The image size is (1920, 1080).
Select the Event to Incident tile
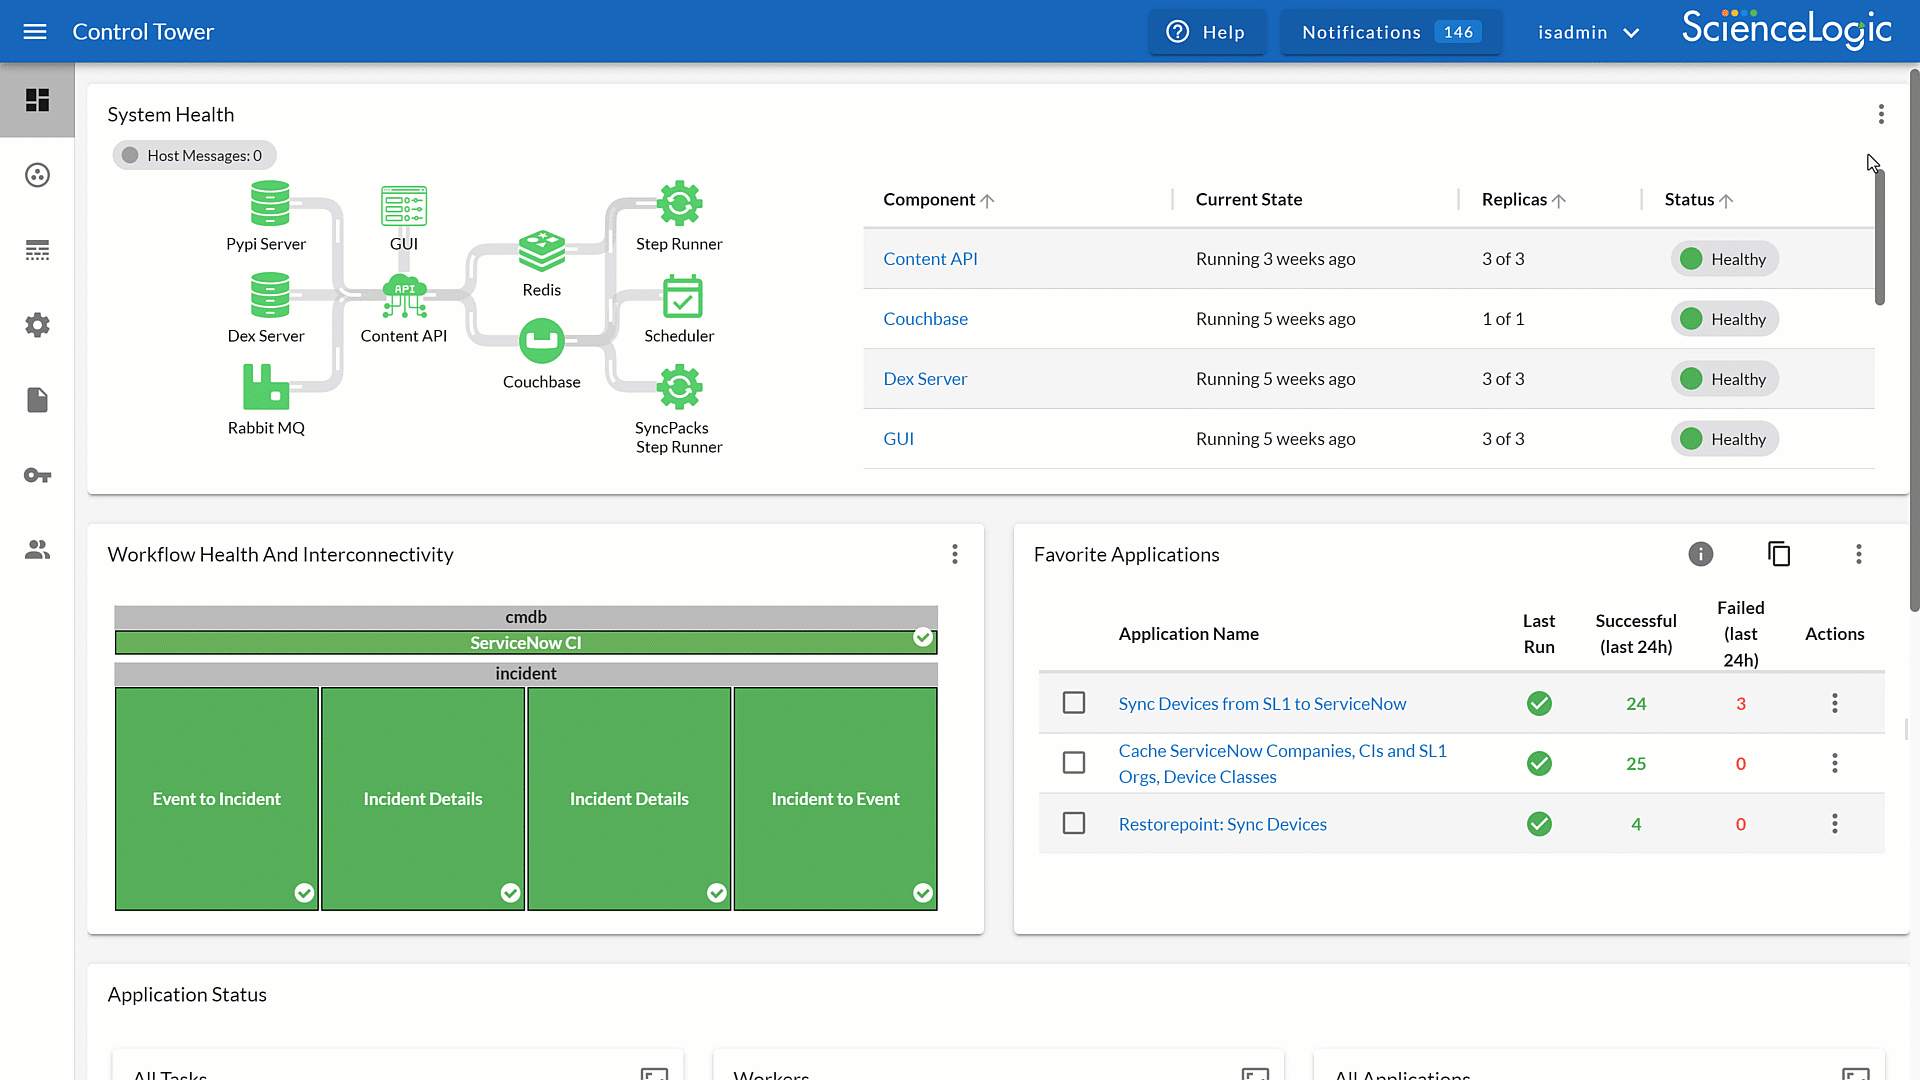coord(217,799)
